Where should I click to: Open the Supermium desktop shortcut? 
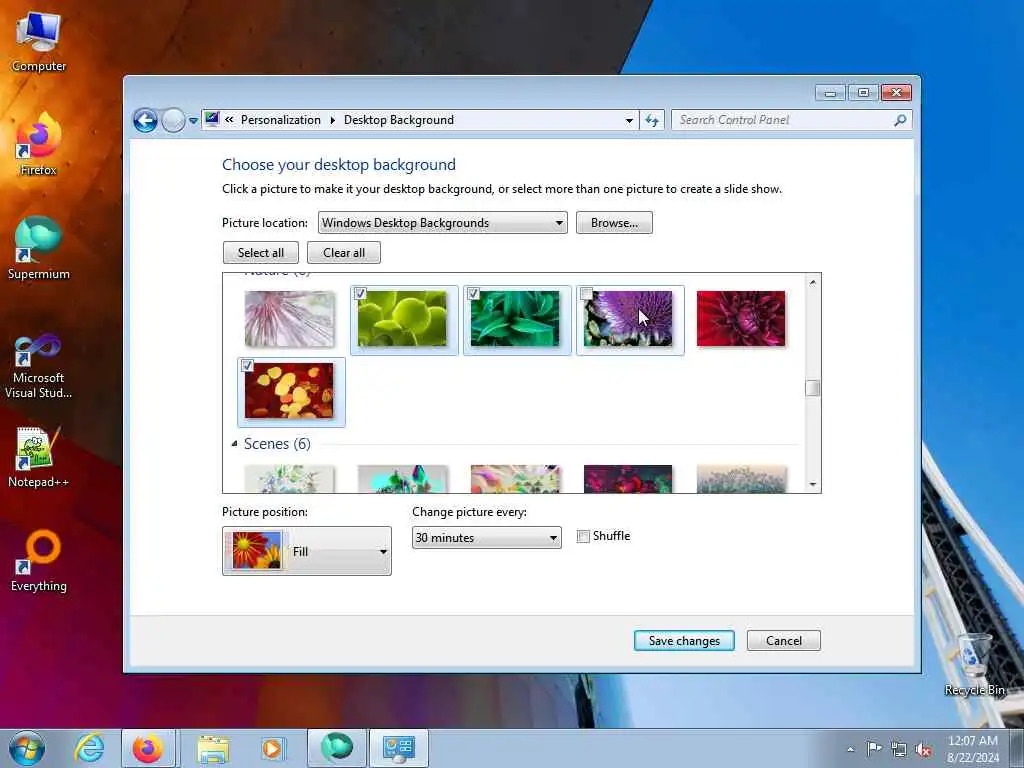point(39,248)
